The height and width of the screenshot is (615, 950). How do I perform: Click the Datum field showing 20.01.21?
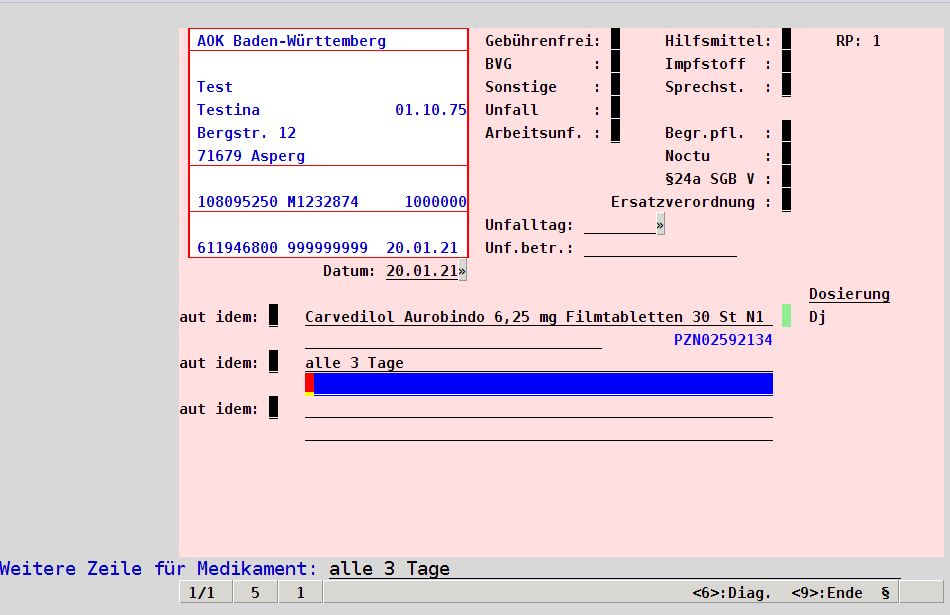422,270
